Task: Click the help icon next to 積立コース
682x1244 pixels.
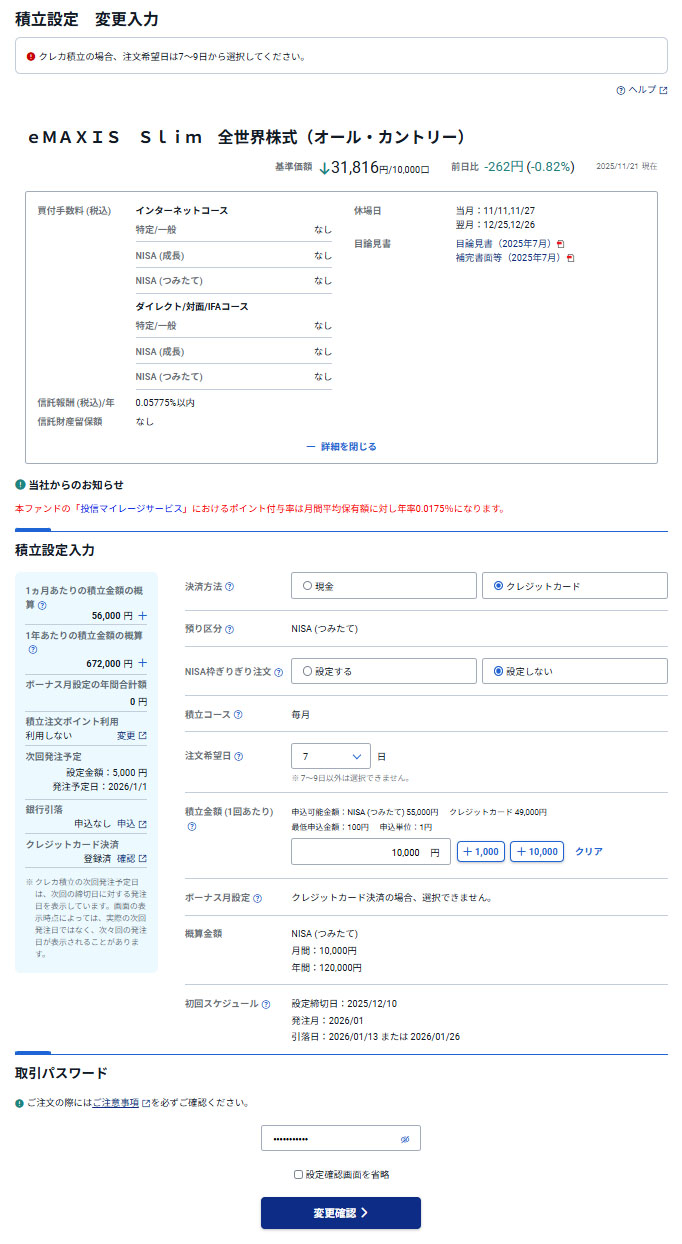Action: [238, 715]
